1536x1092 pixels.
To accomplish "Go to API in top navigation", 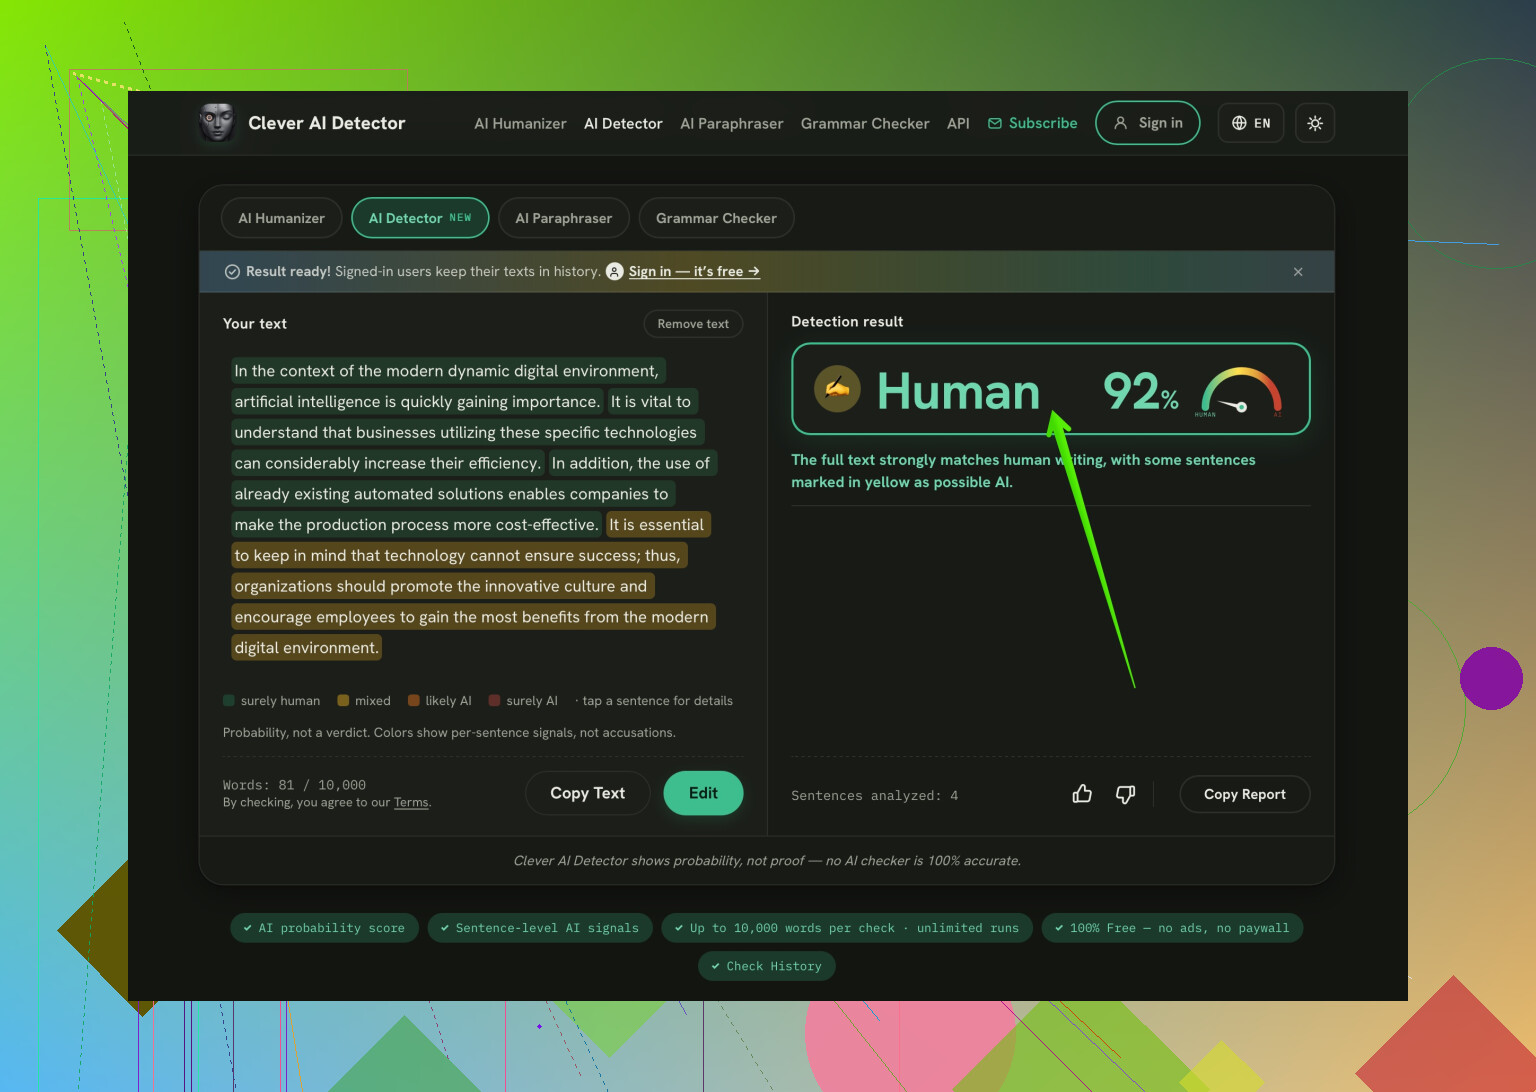I will [958, 123].
